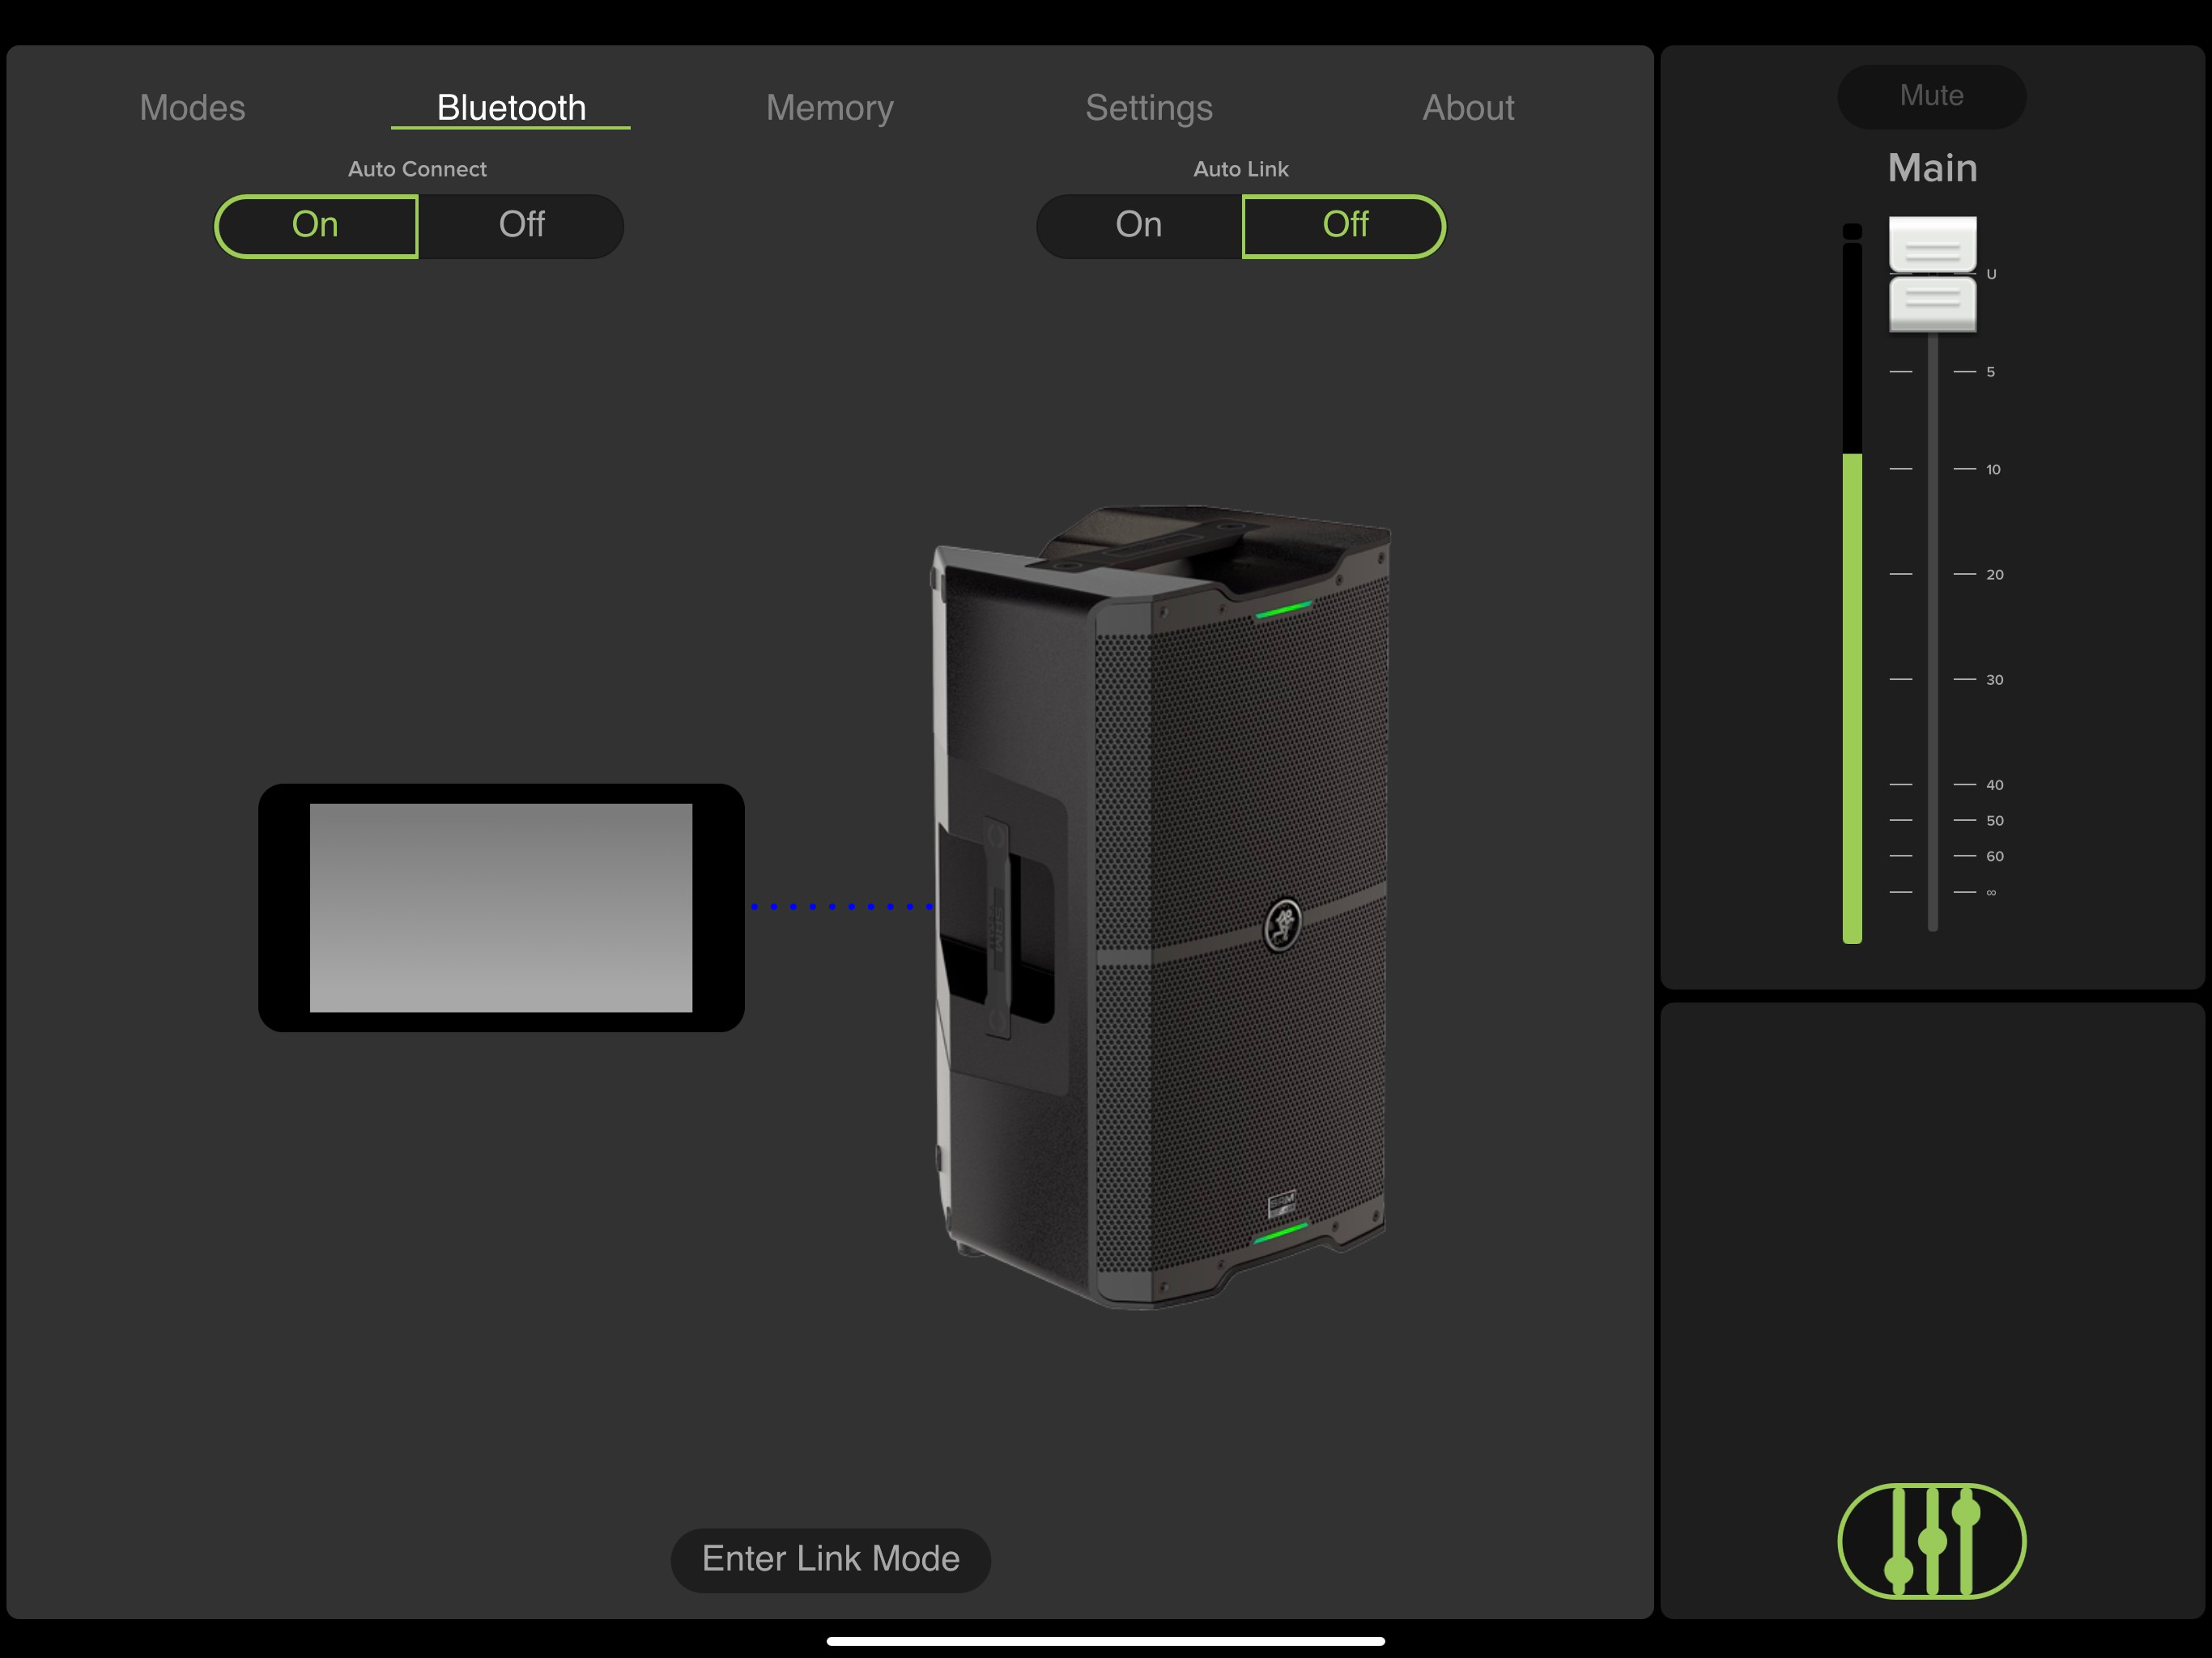Open the Memory tab

[830, 108]
